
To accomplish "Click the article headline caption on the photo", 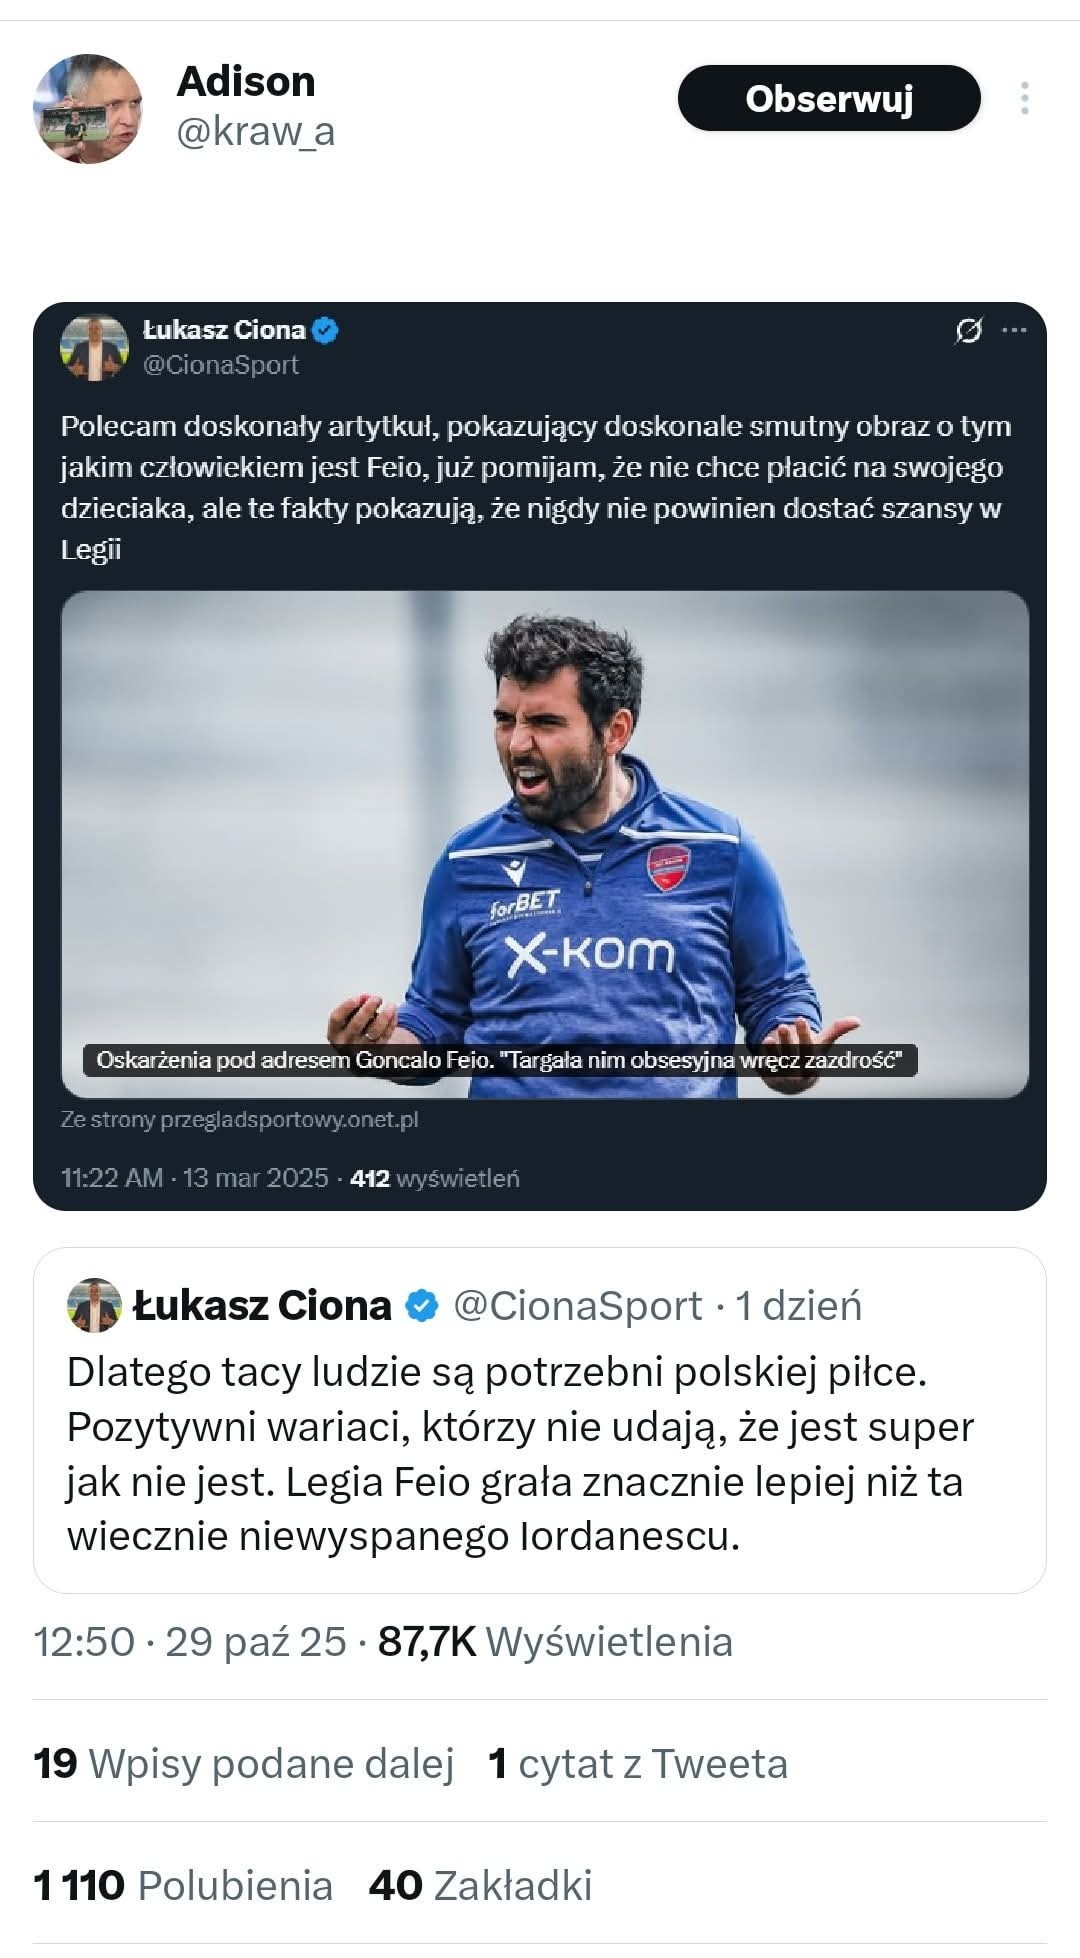I will point(499,1060).
